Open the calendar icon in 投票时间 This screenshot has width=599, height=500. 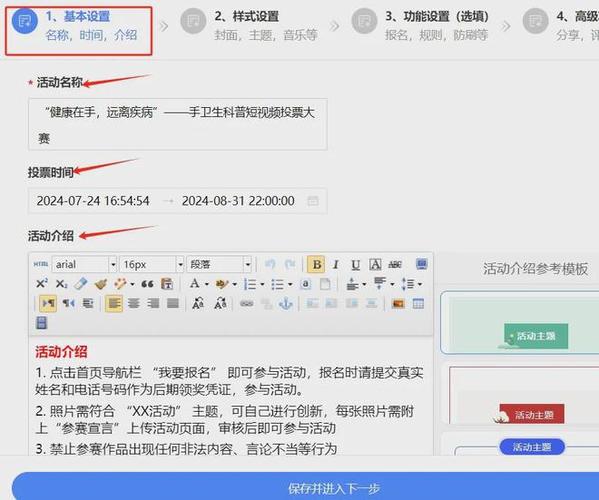[313, 201]
